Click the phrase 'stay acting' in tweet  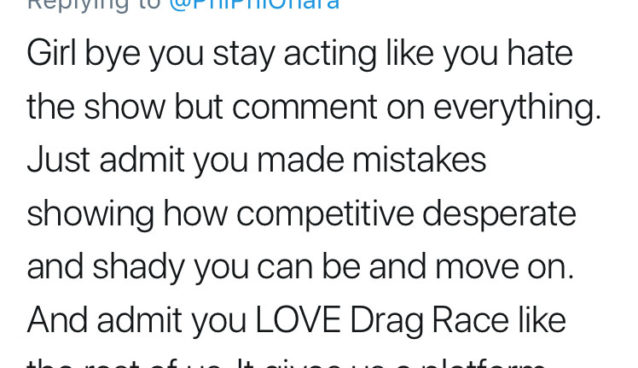(295, 55)
